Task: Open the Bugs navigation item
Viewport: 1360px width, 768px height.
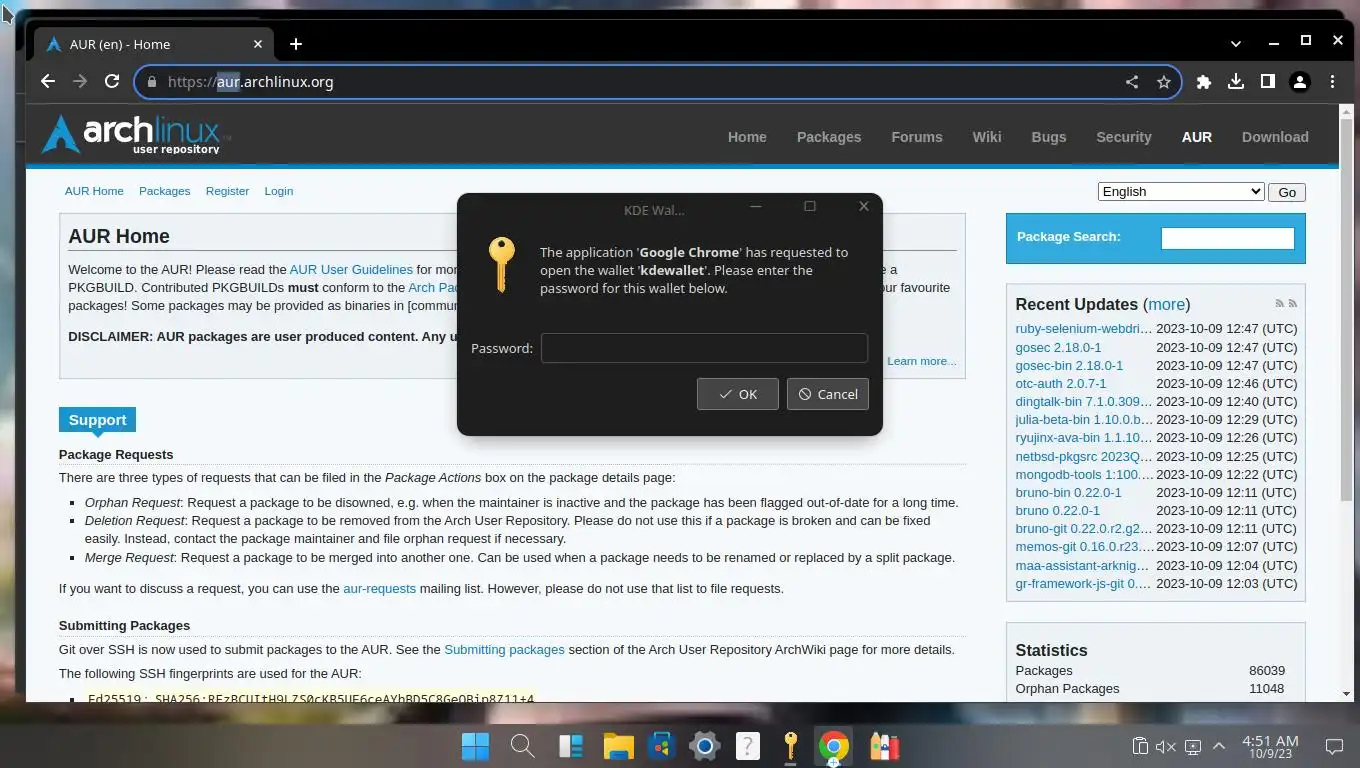Action: coord(1049,137)
